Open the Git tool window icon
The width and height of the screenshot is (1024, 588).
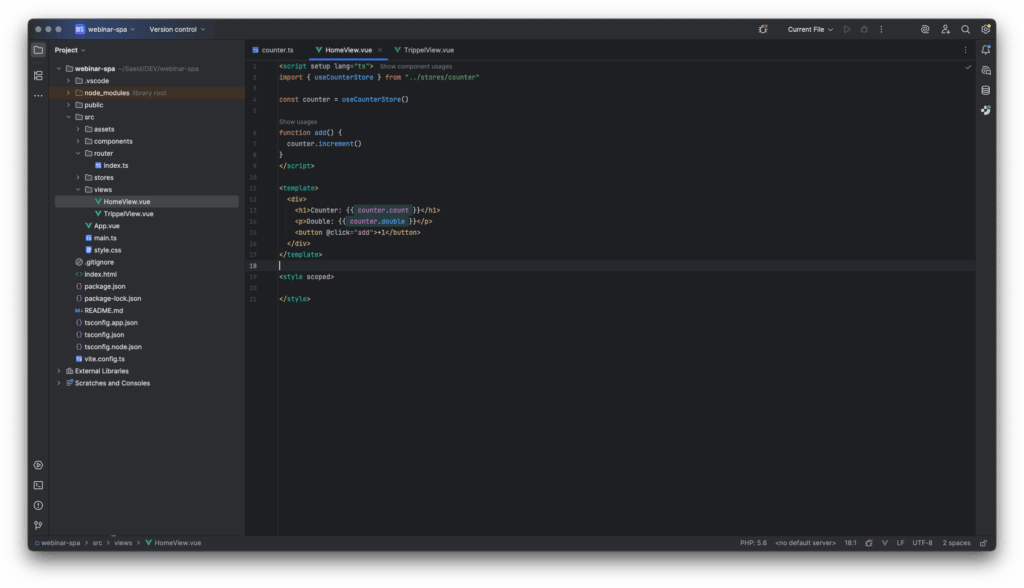tap(38, 525)
